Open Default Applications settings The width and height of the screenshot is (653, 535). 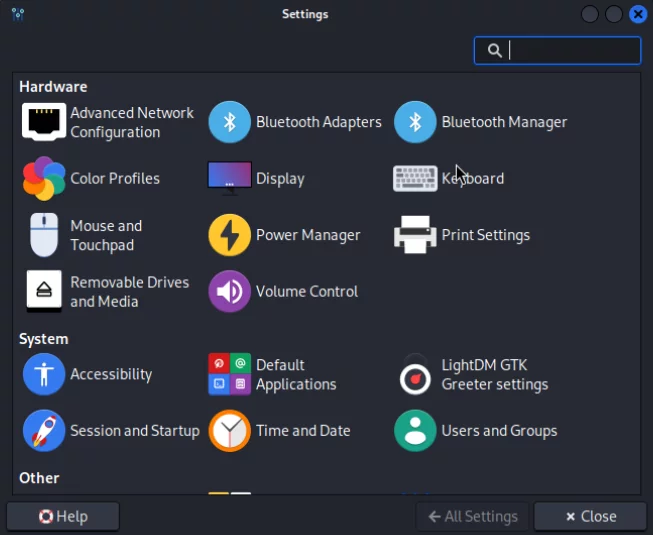[x=273, y=375]
